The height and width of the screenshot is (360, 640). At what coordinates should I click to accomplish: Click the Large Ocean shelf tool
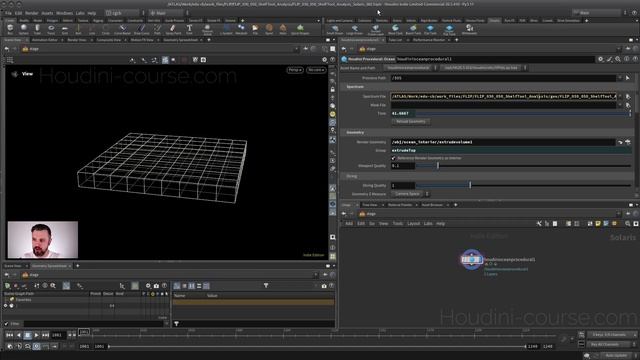pos(354,29)
